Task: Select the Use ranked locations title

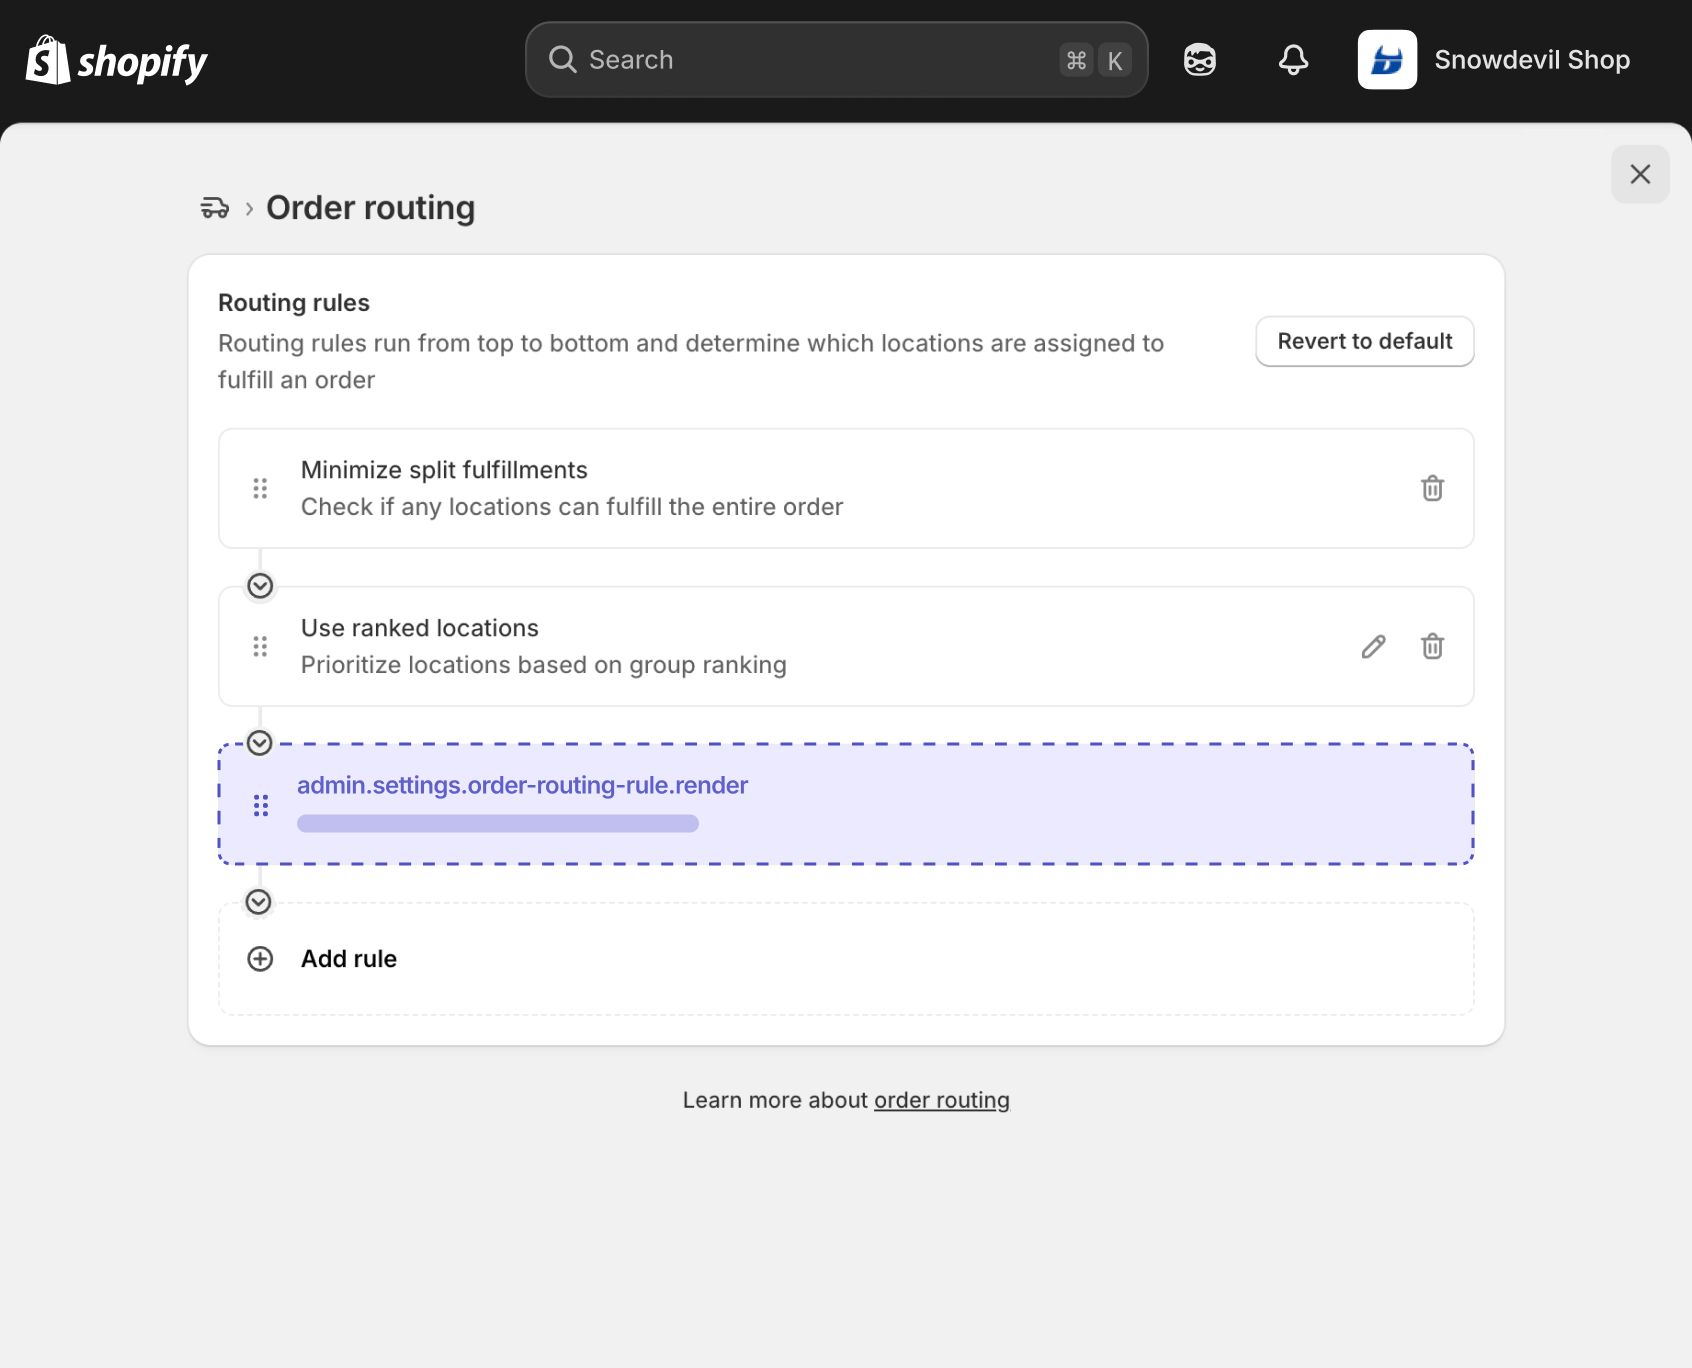Action: pyautogui.click(x=420, y=628)
